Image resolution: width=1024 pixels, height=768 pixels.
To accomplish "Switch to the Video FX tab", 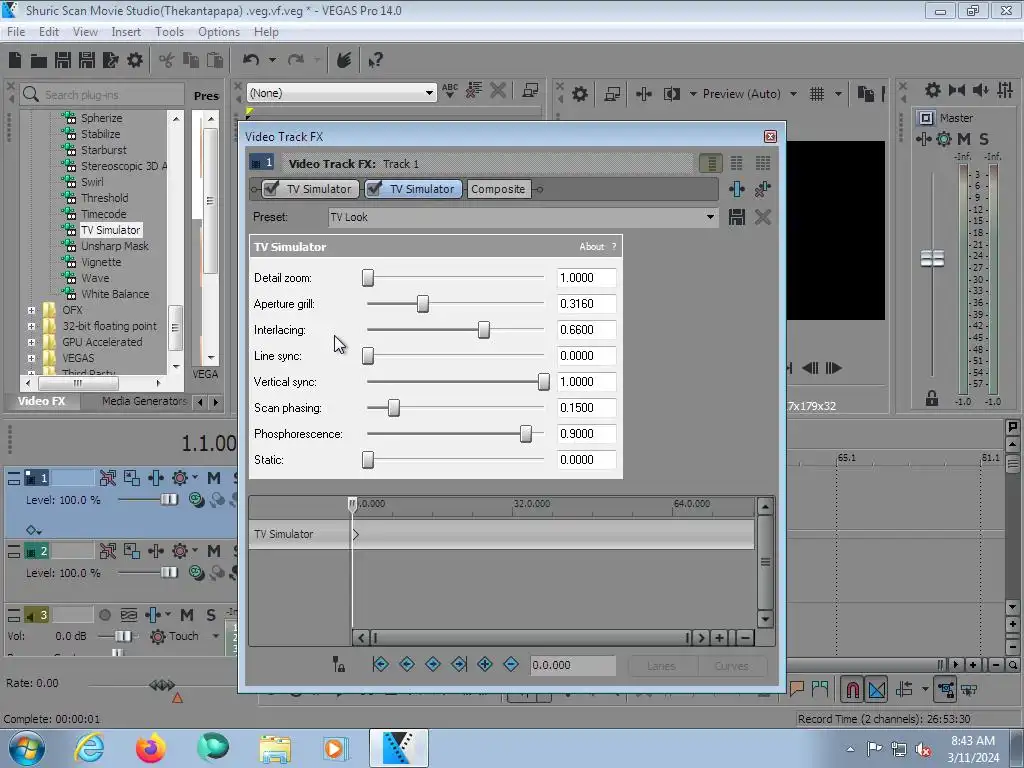I will tap(42, 401).
